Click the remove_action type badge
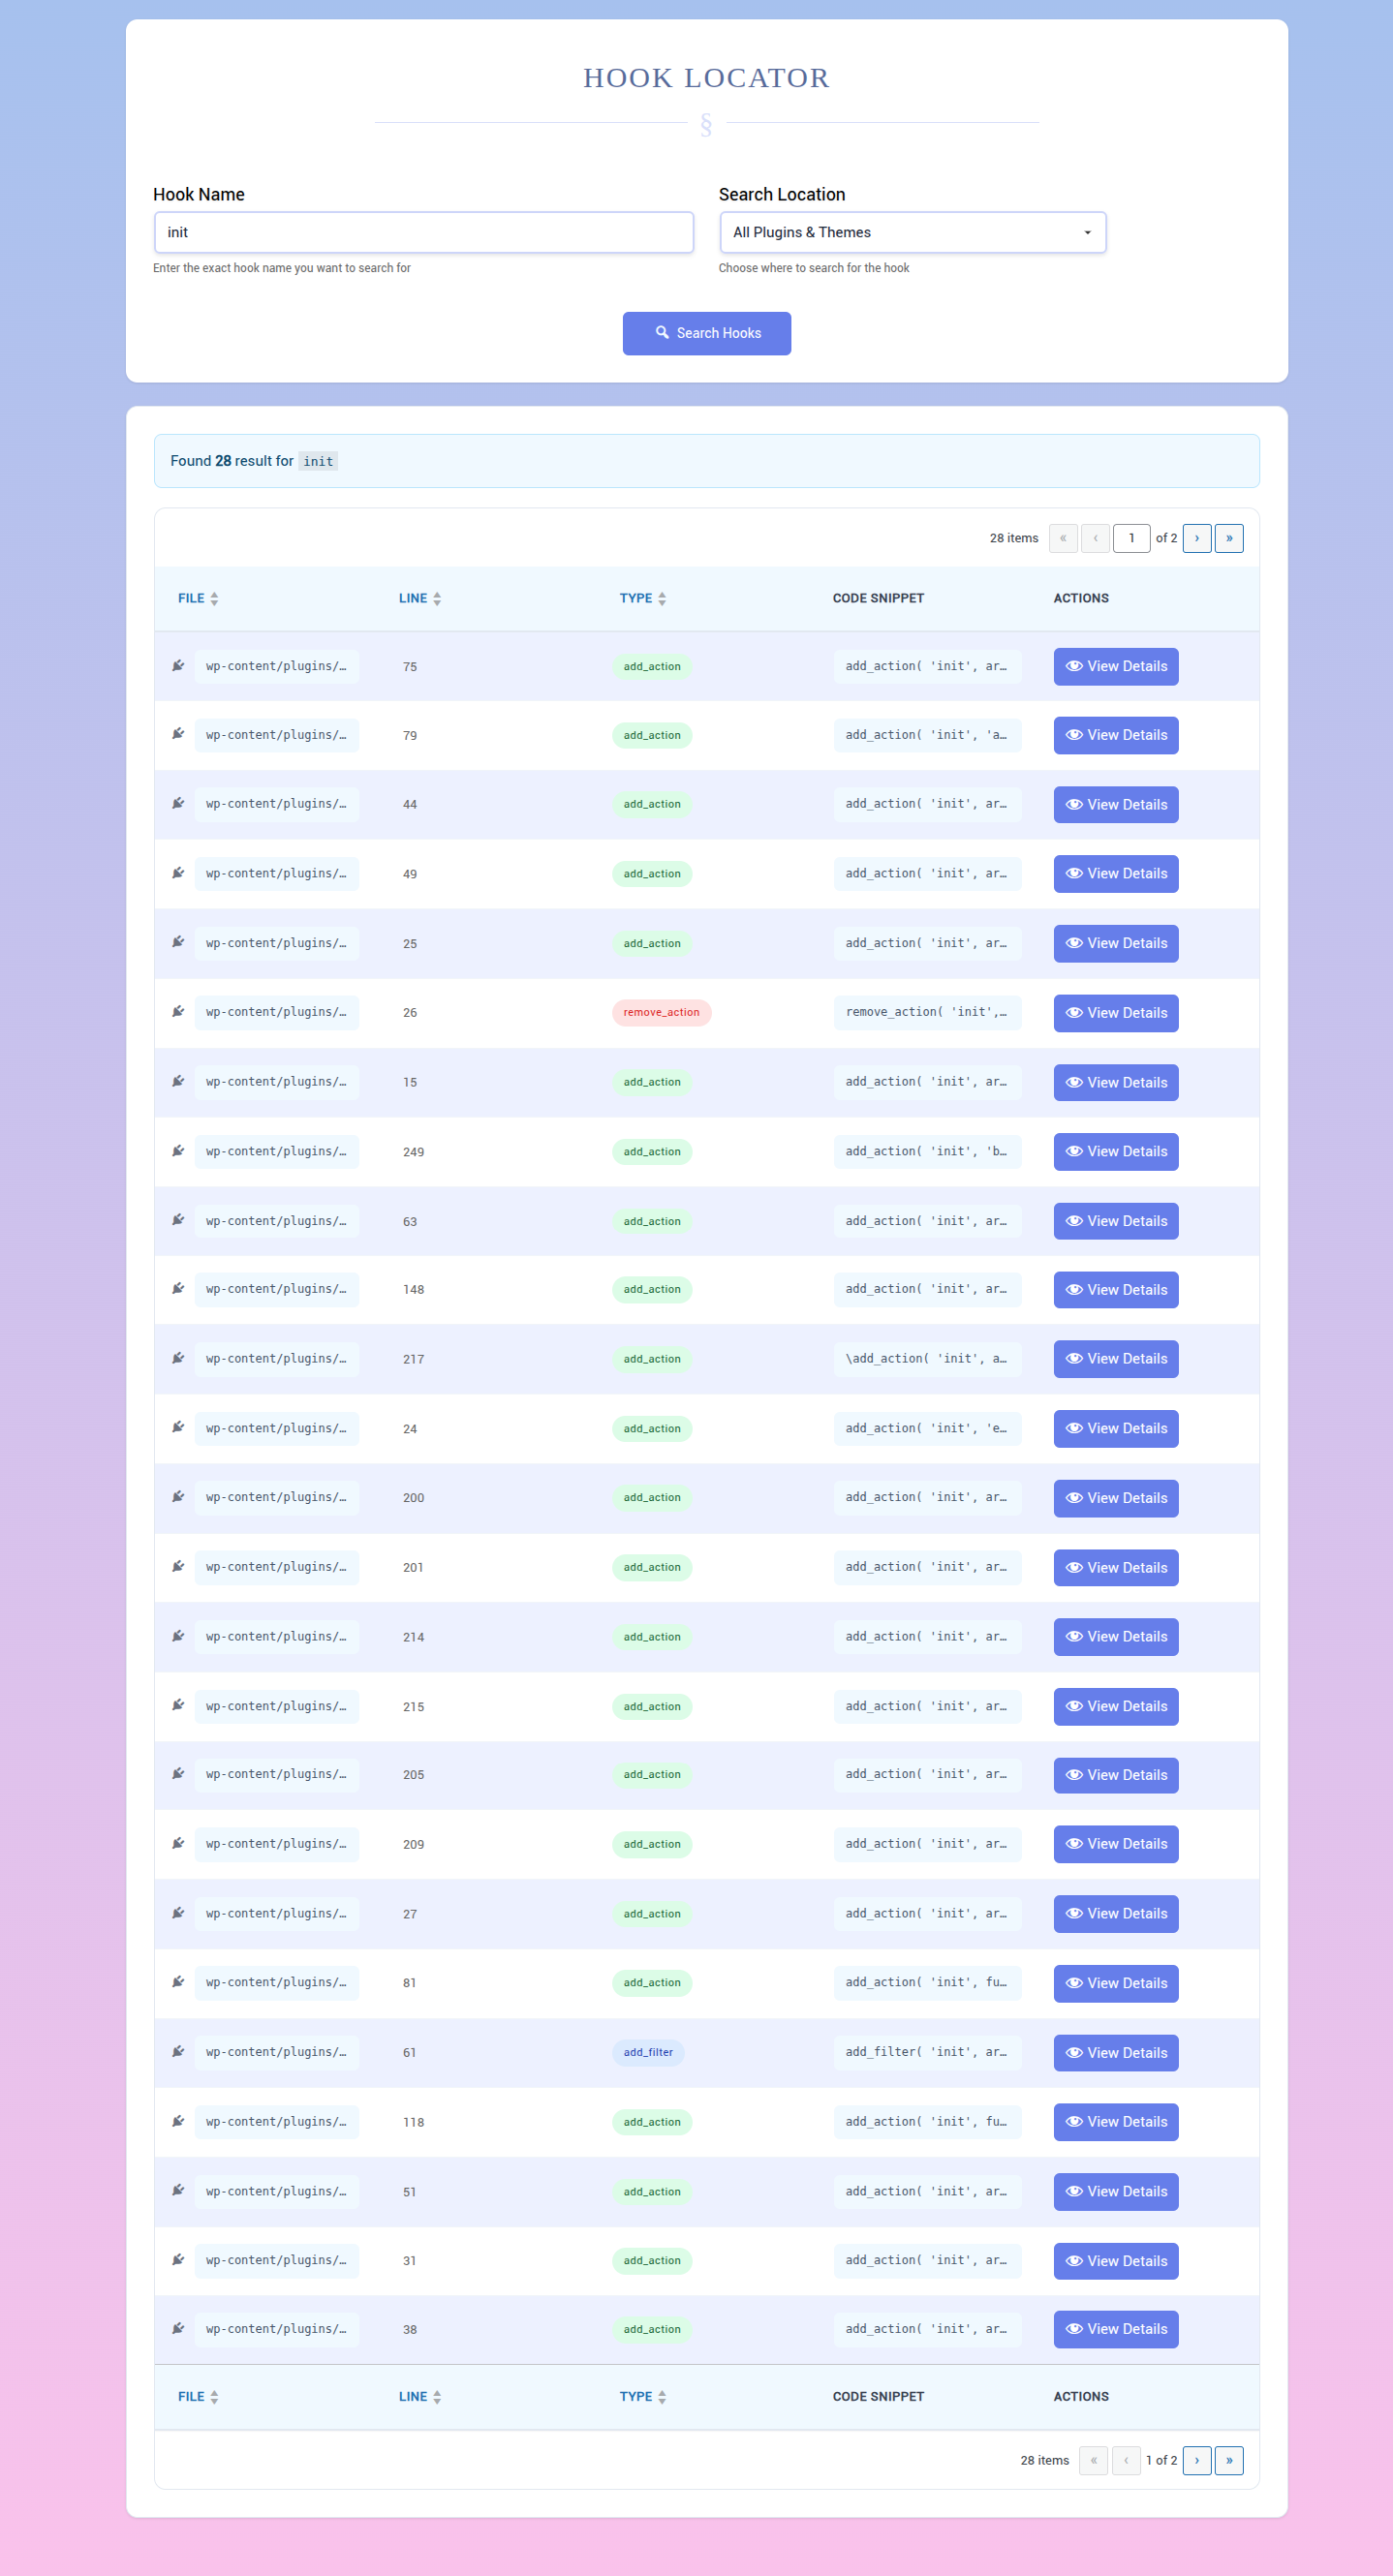 [x=661, y=1013]
